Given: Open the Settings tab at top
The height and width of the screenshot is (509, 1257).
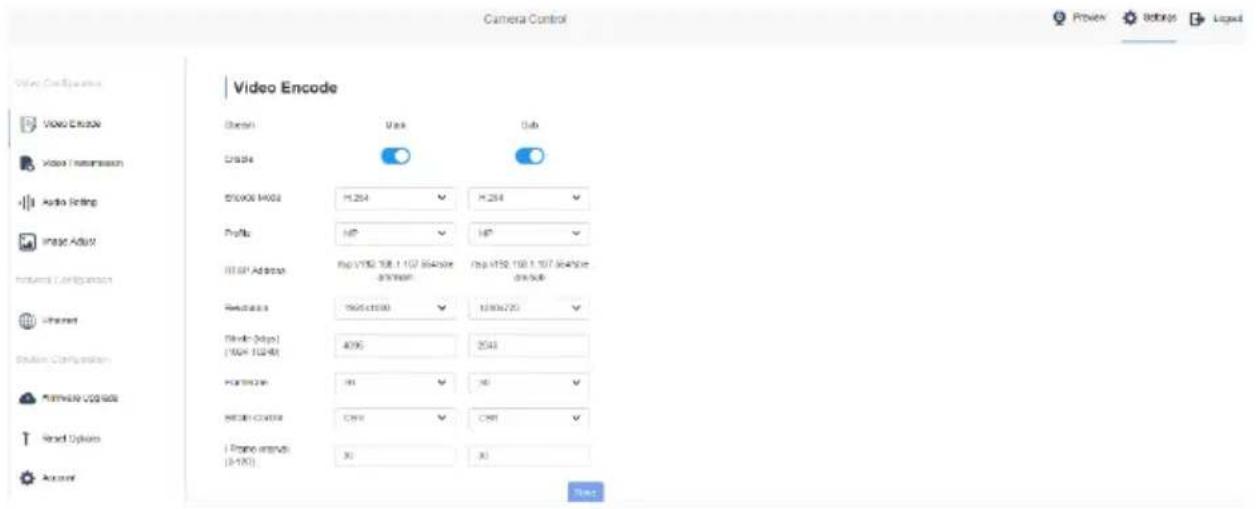Looking at the screenshot, I should coord(1149,20).
